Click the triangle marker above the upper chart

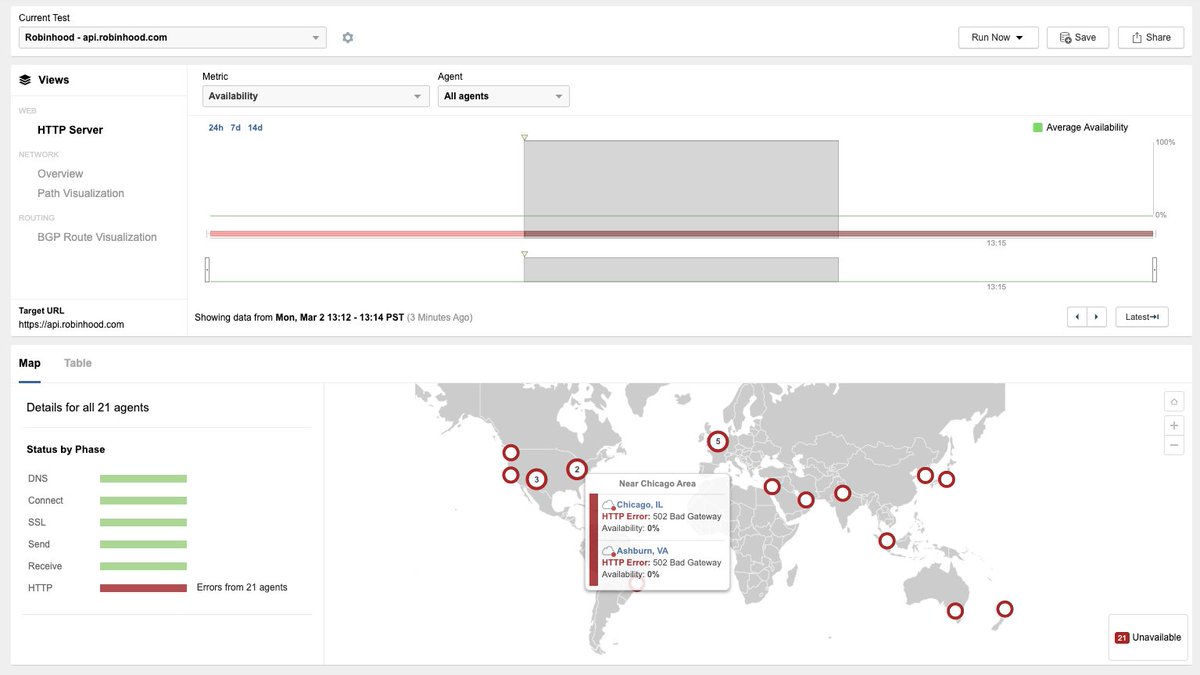click(x=524, y=138)
